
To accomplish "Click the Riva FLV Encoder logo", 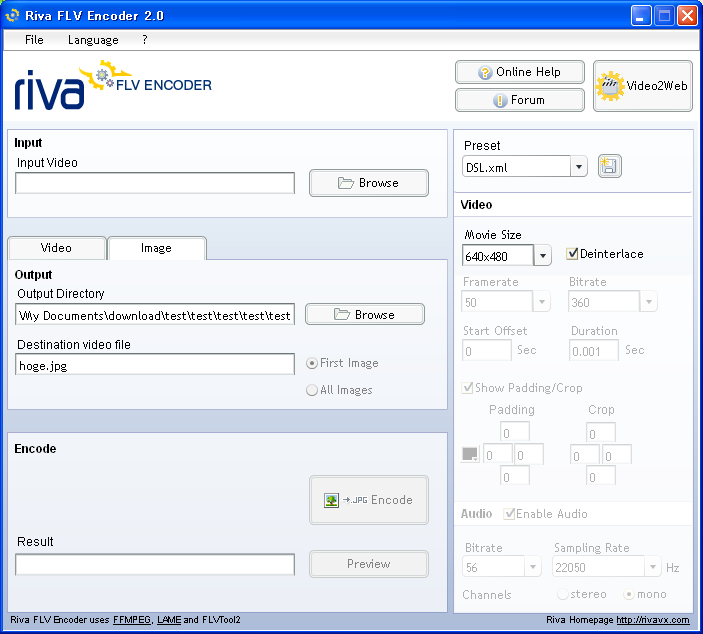I will 113,85.
